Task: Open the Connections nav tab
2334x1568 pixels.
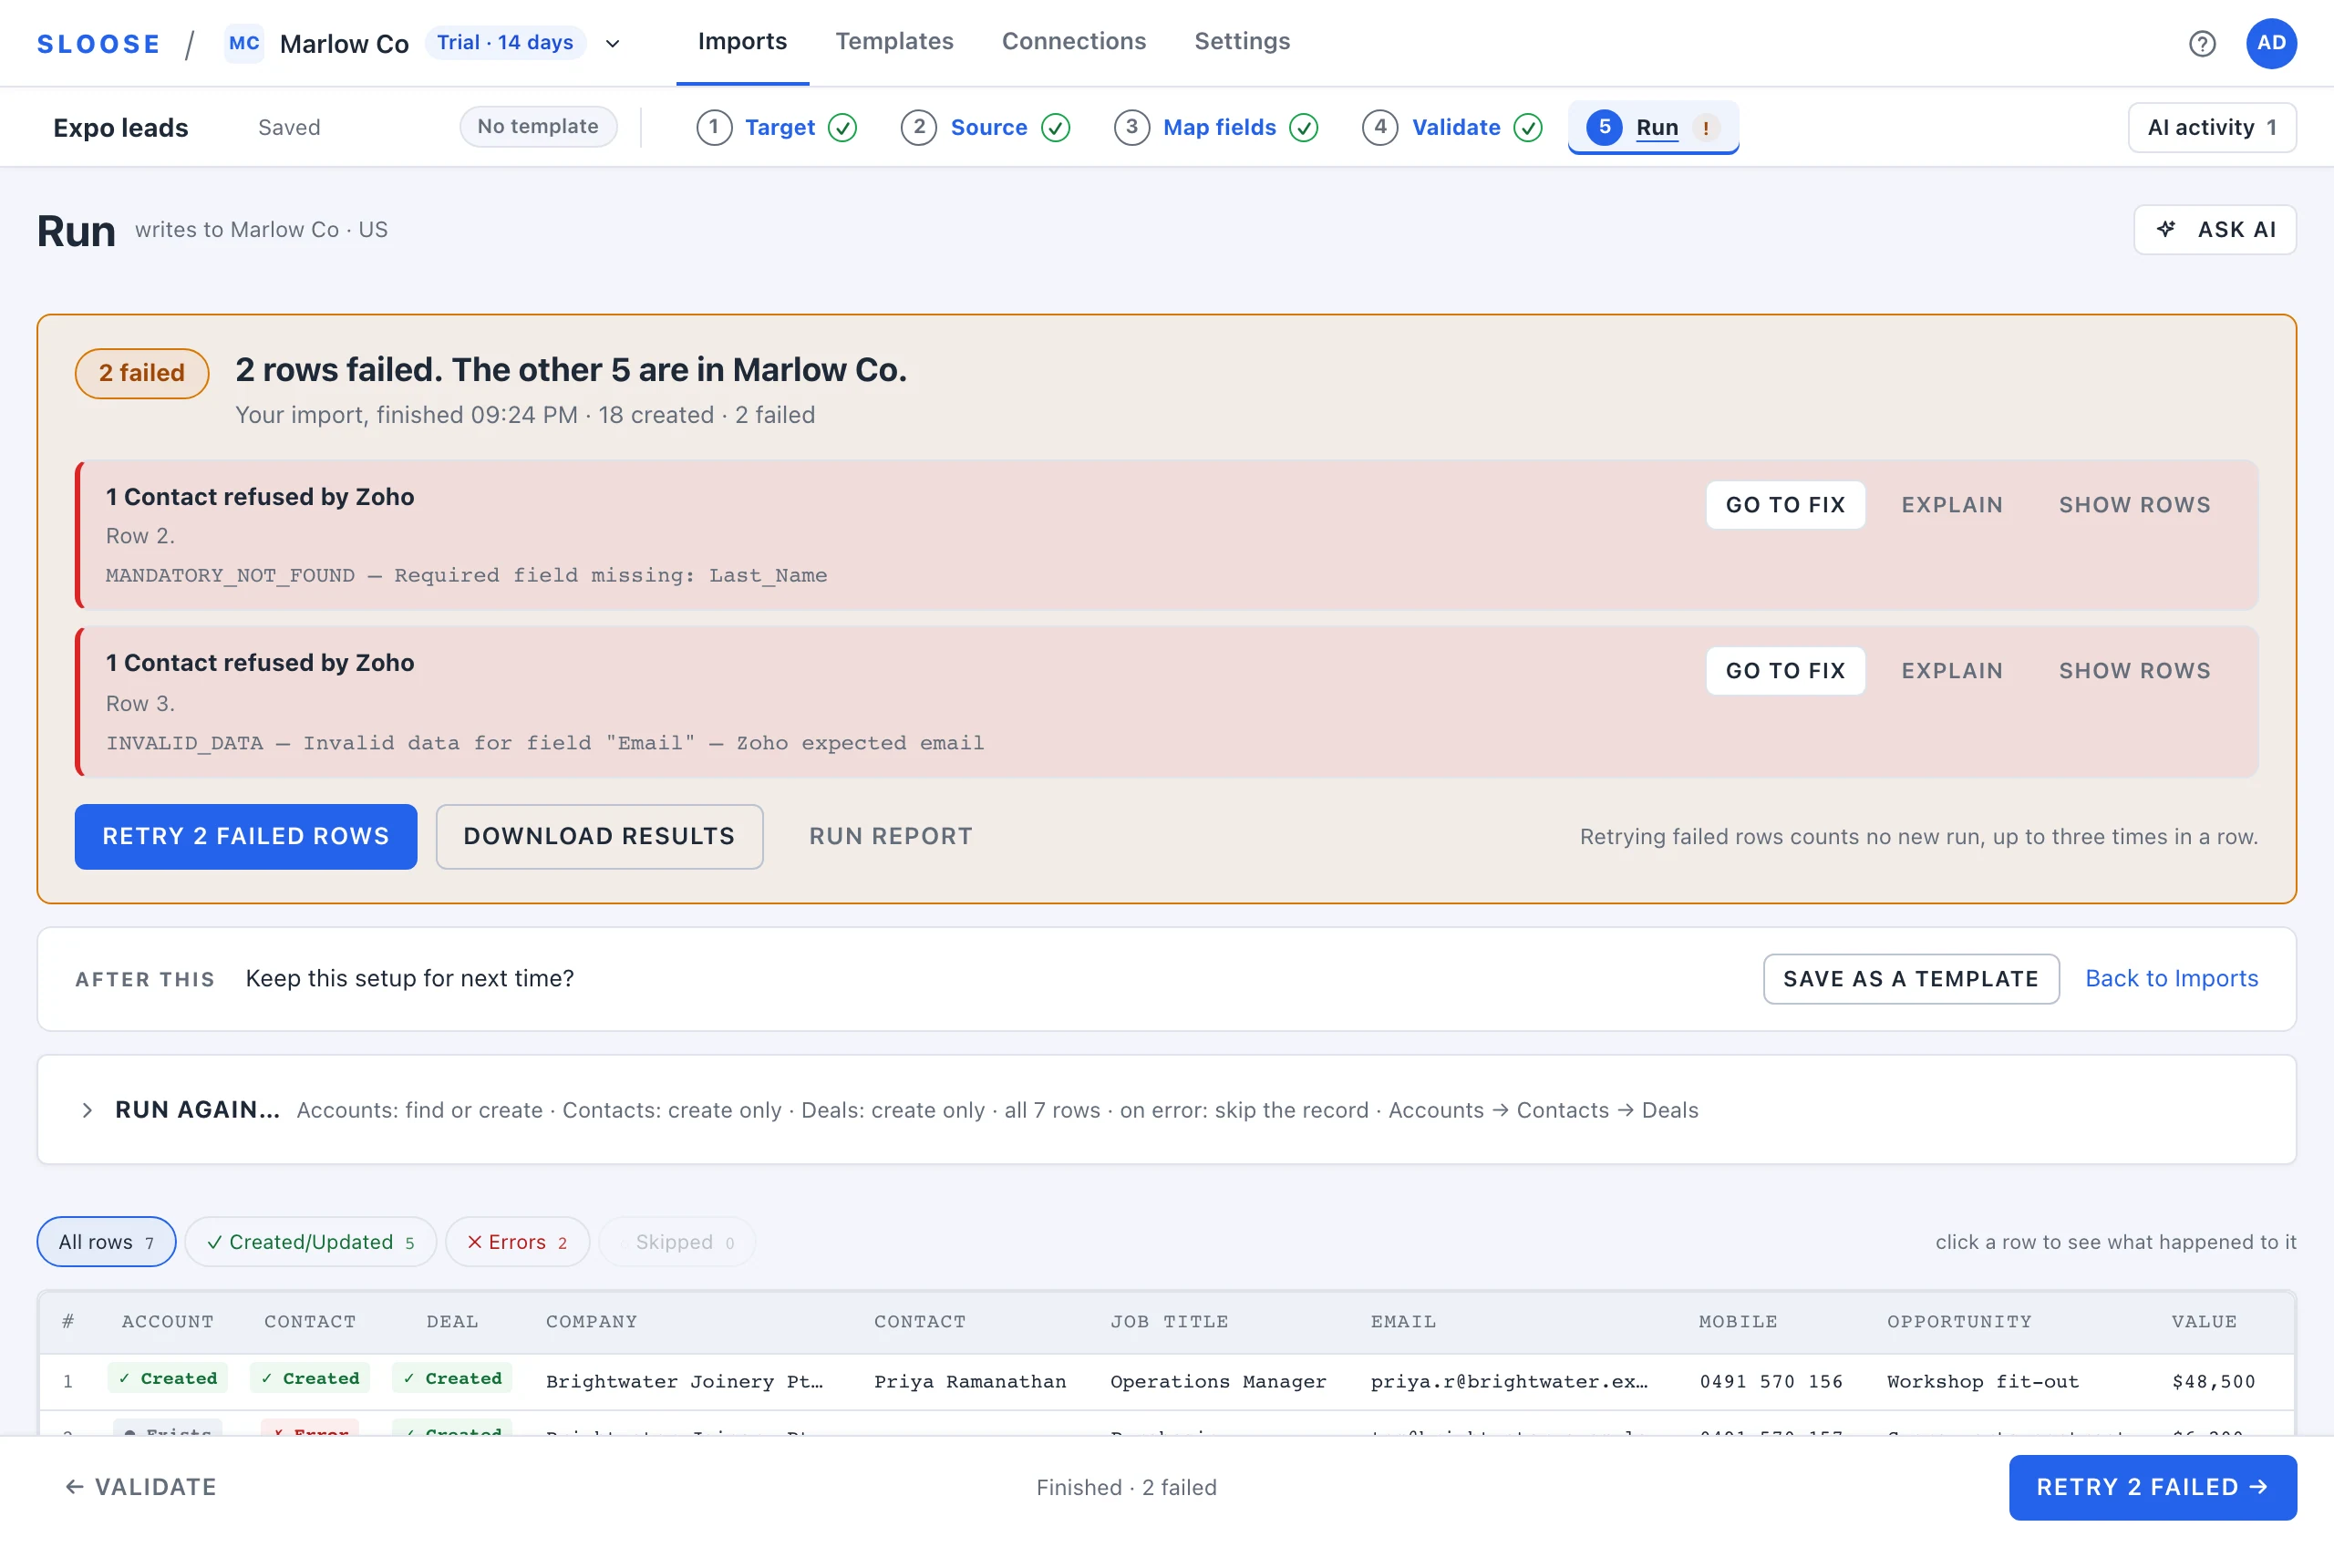Action: (x=1073, y=41)
